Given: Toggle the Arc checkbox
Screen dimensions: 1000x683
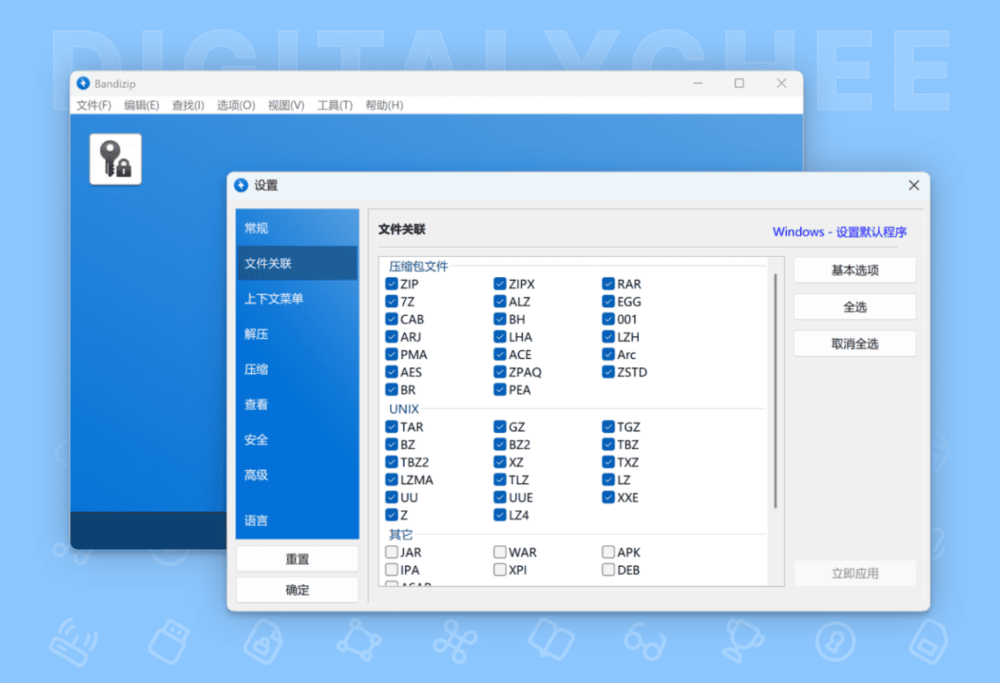Looking at the screenshot, I should pyautogui.click(x=608, y=355).
